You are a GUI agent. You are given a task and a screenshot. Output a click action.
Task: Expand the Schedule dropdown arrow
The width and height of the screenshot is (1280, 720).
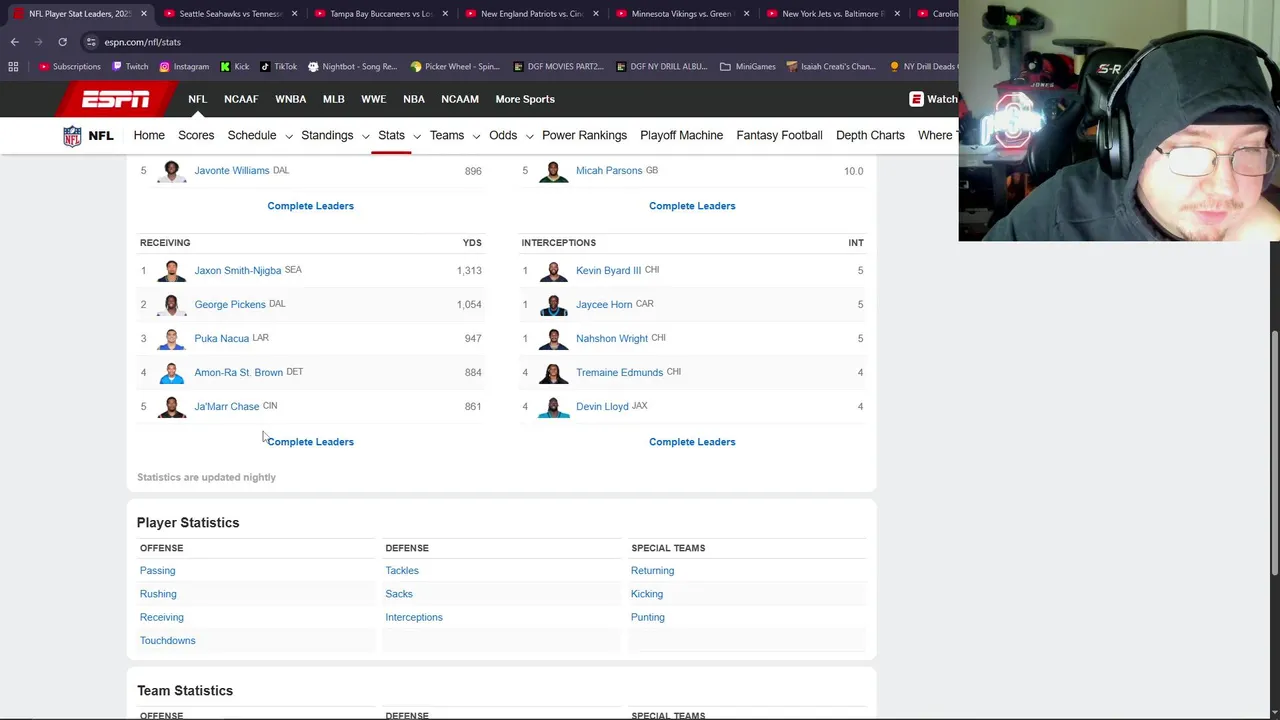coord(288,136)
